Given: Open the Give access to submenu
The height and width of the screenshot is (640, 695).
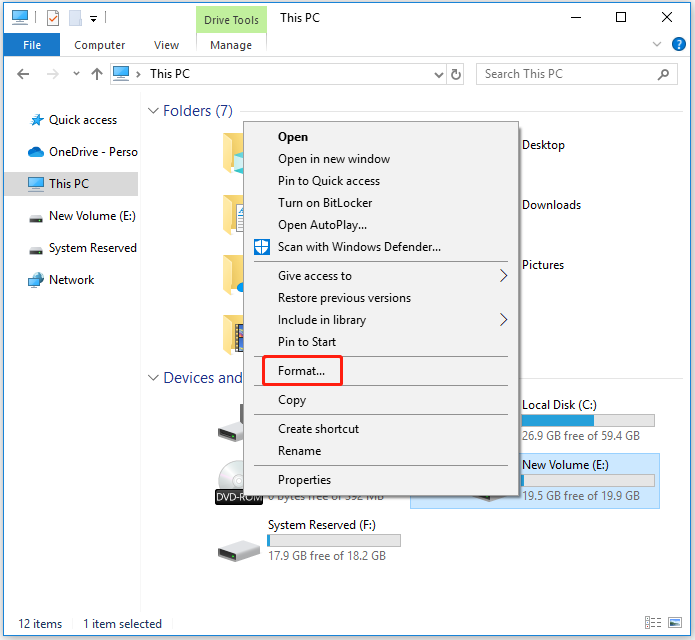Looking at the screenshot, I should [381, 276].
